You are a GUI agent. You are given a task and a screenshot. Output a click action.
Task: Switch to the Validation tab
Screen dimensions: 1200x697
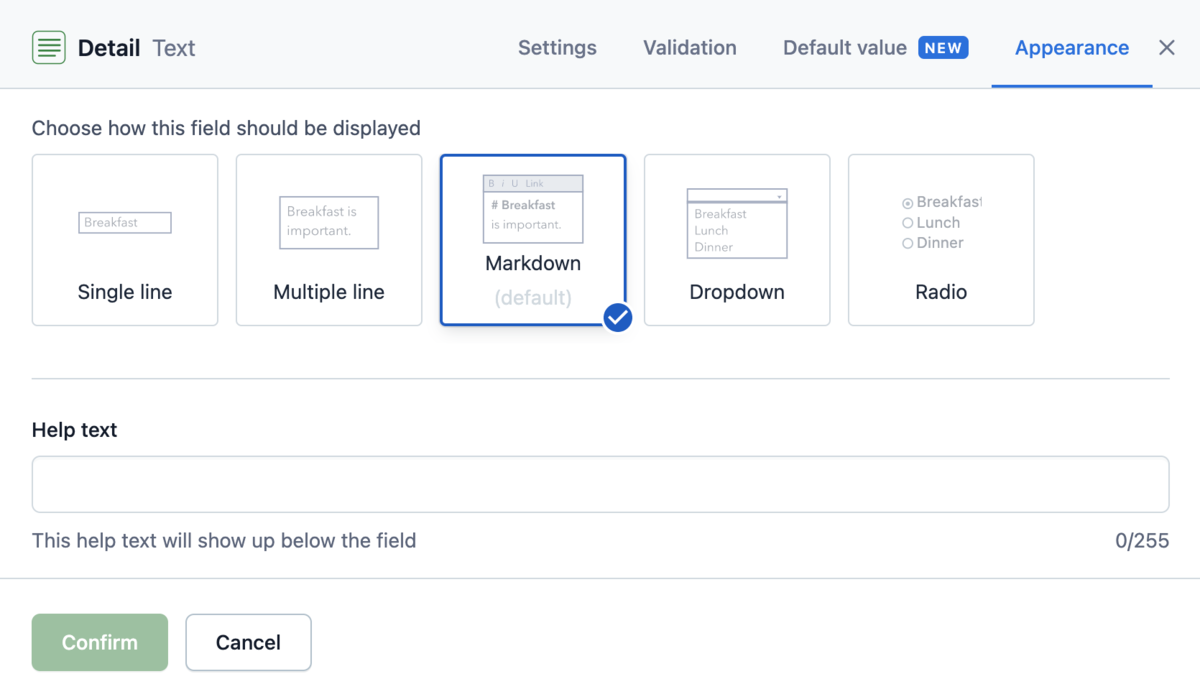pyautogui.click(x=690, y=48)
